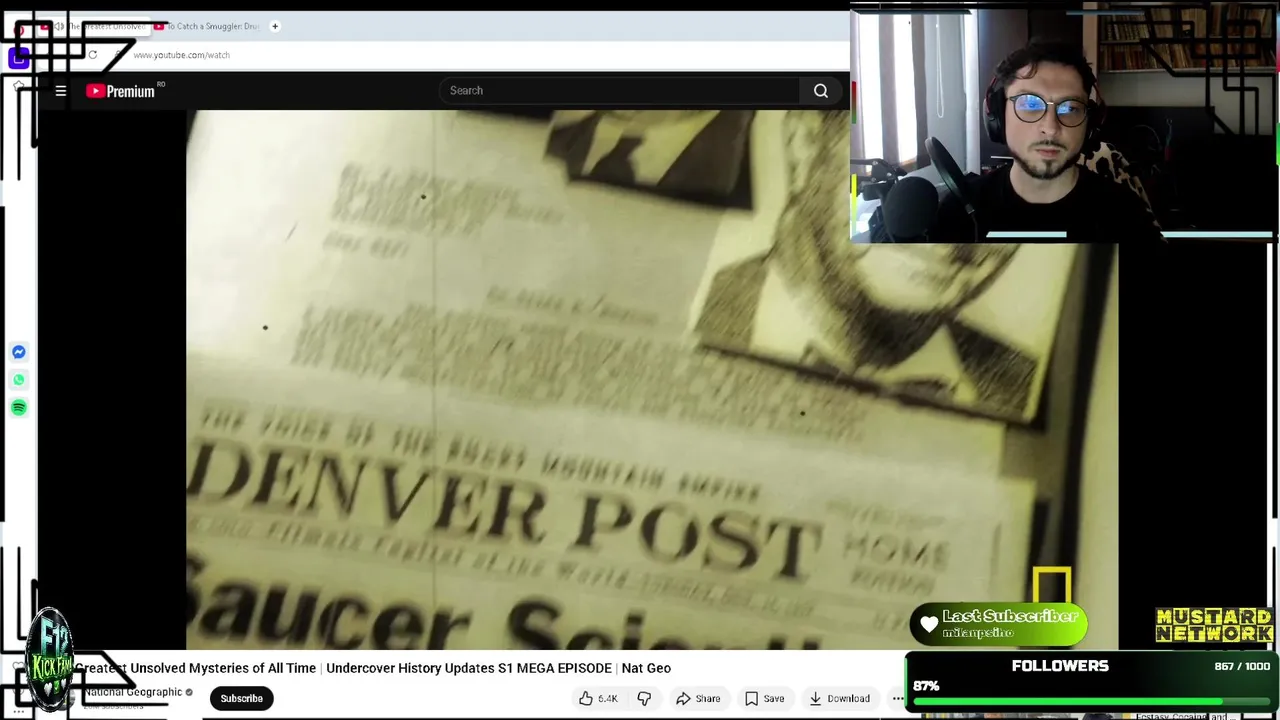
Task: Open Spotify in the browser sidebar
Action: click(19, 408)
